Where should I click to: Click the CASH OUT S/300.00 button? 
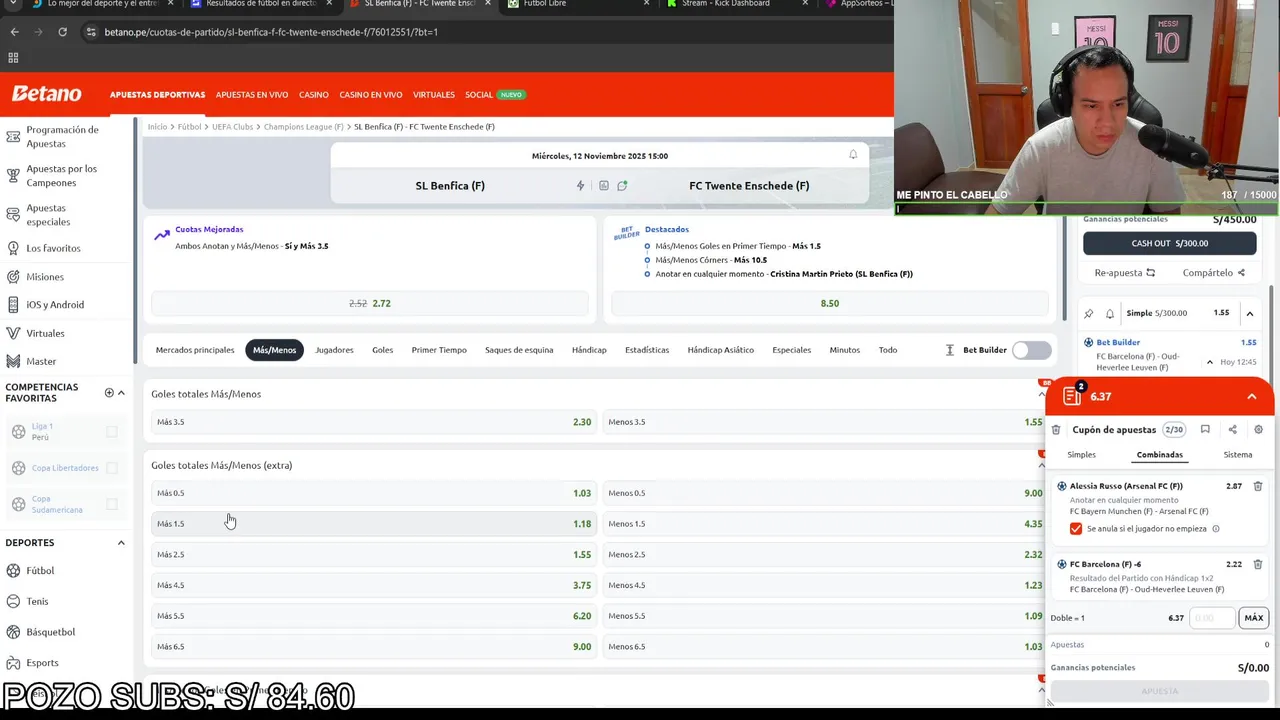1170,243
